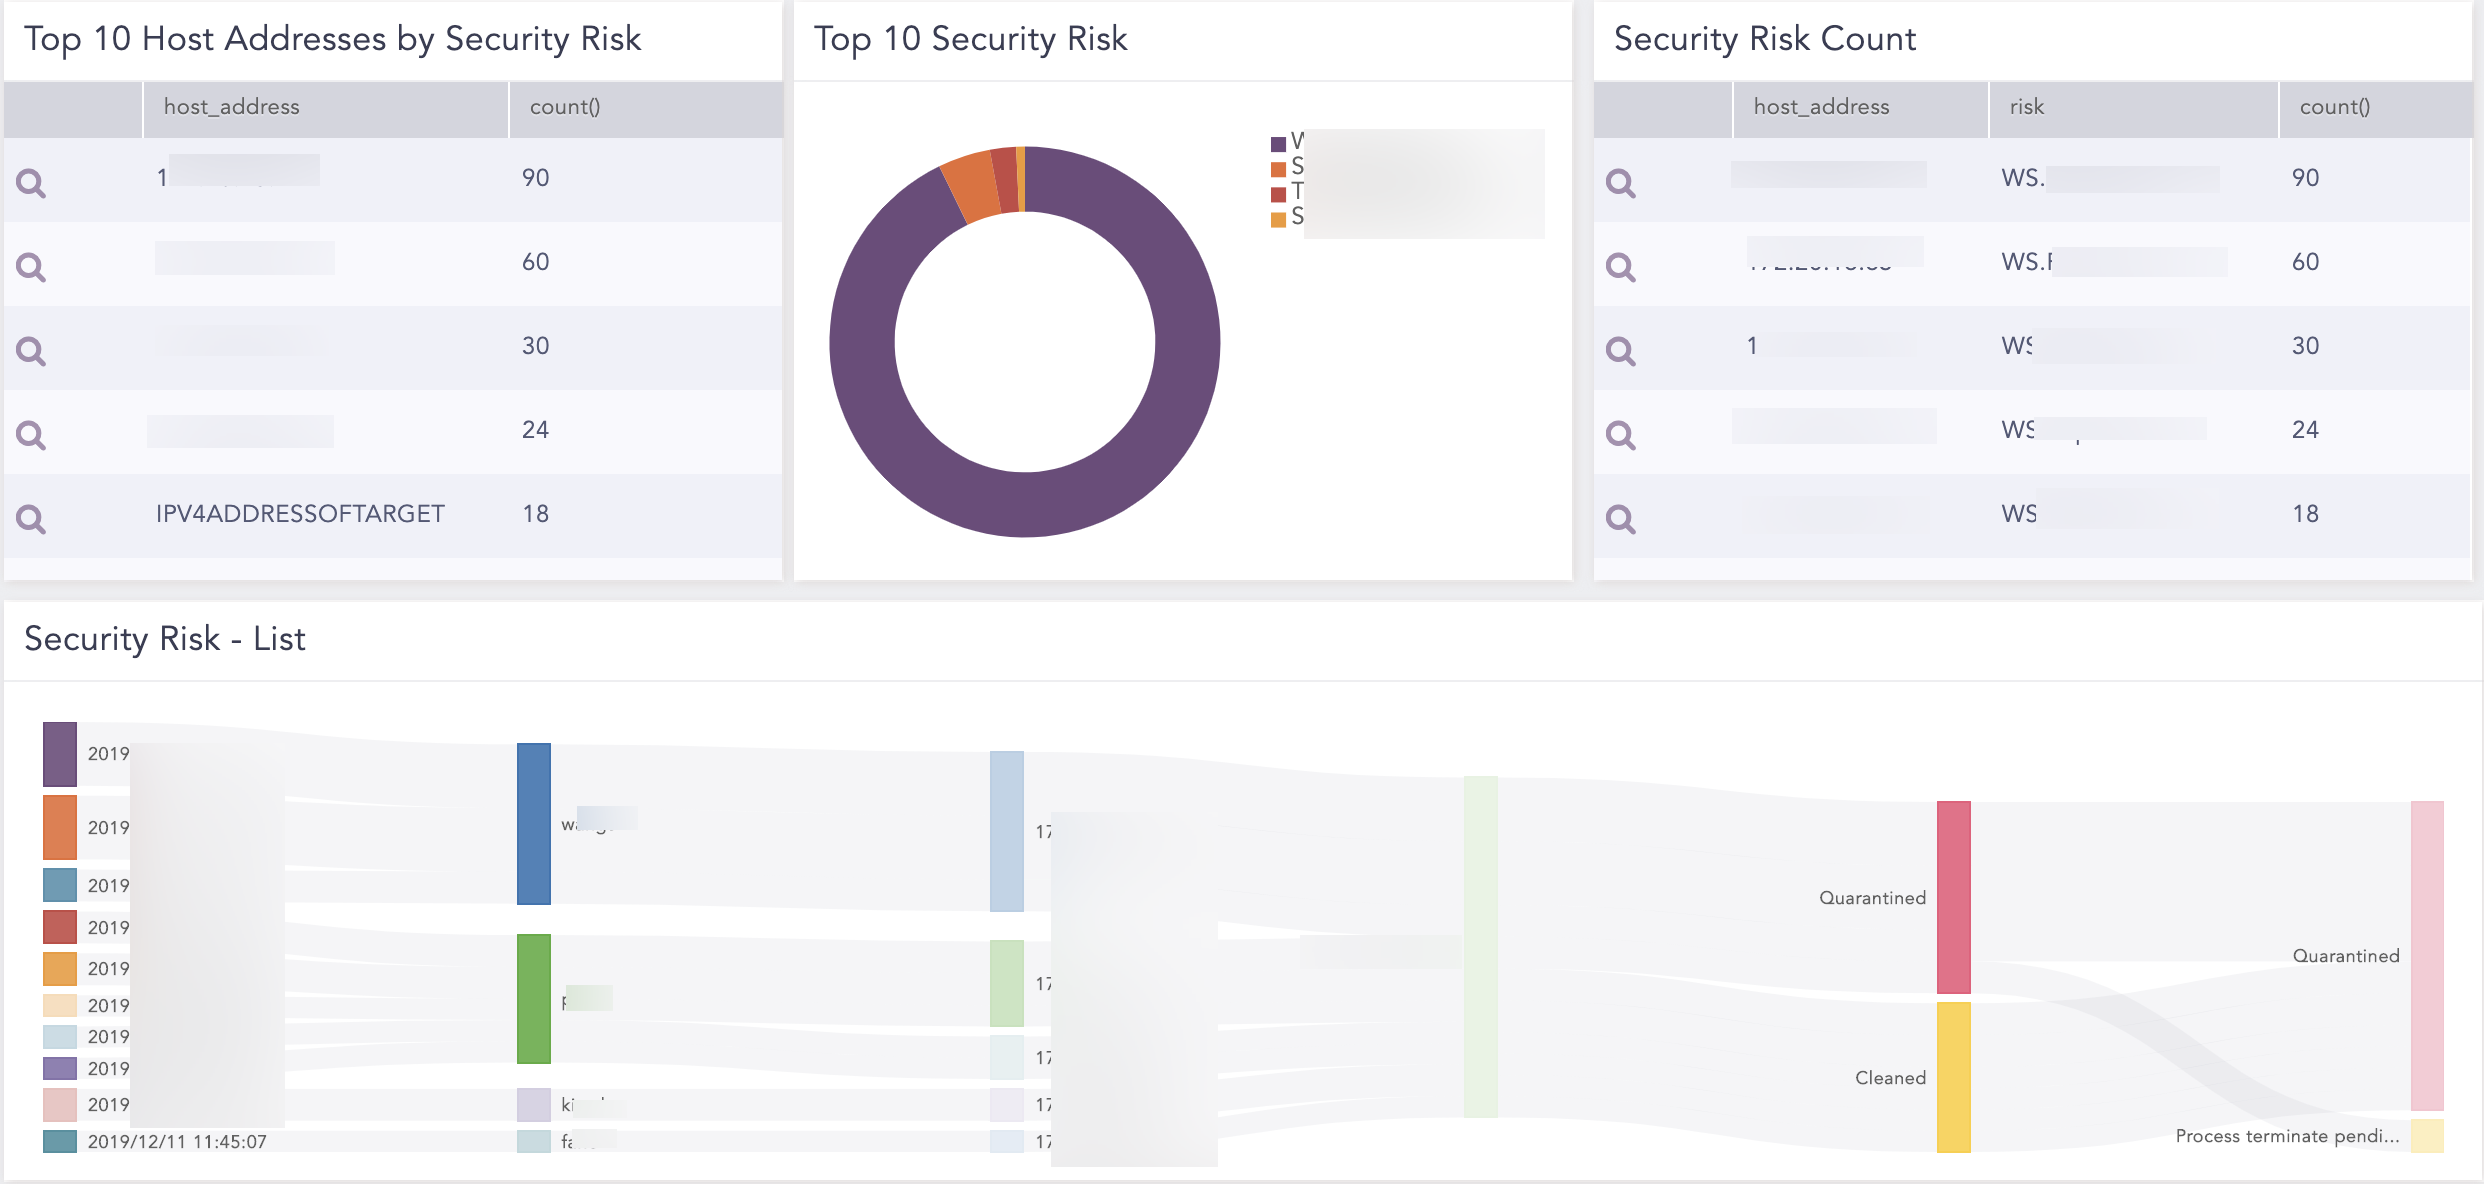
Task: Click magnifier icon for the 90-count host row
Action: tap(31, 183)
